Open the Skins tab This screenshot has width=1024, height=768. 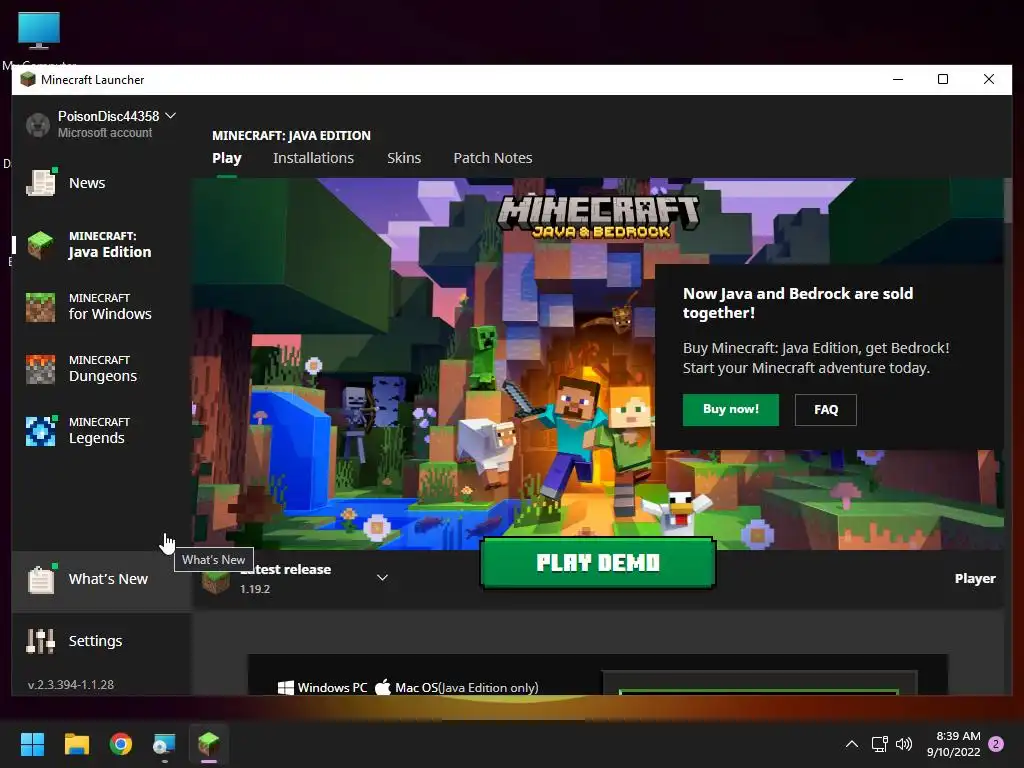(x=404, y=158)
